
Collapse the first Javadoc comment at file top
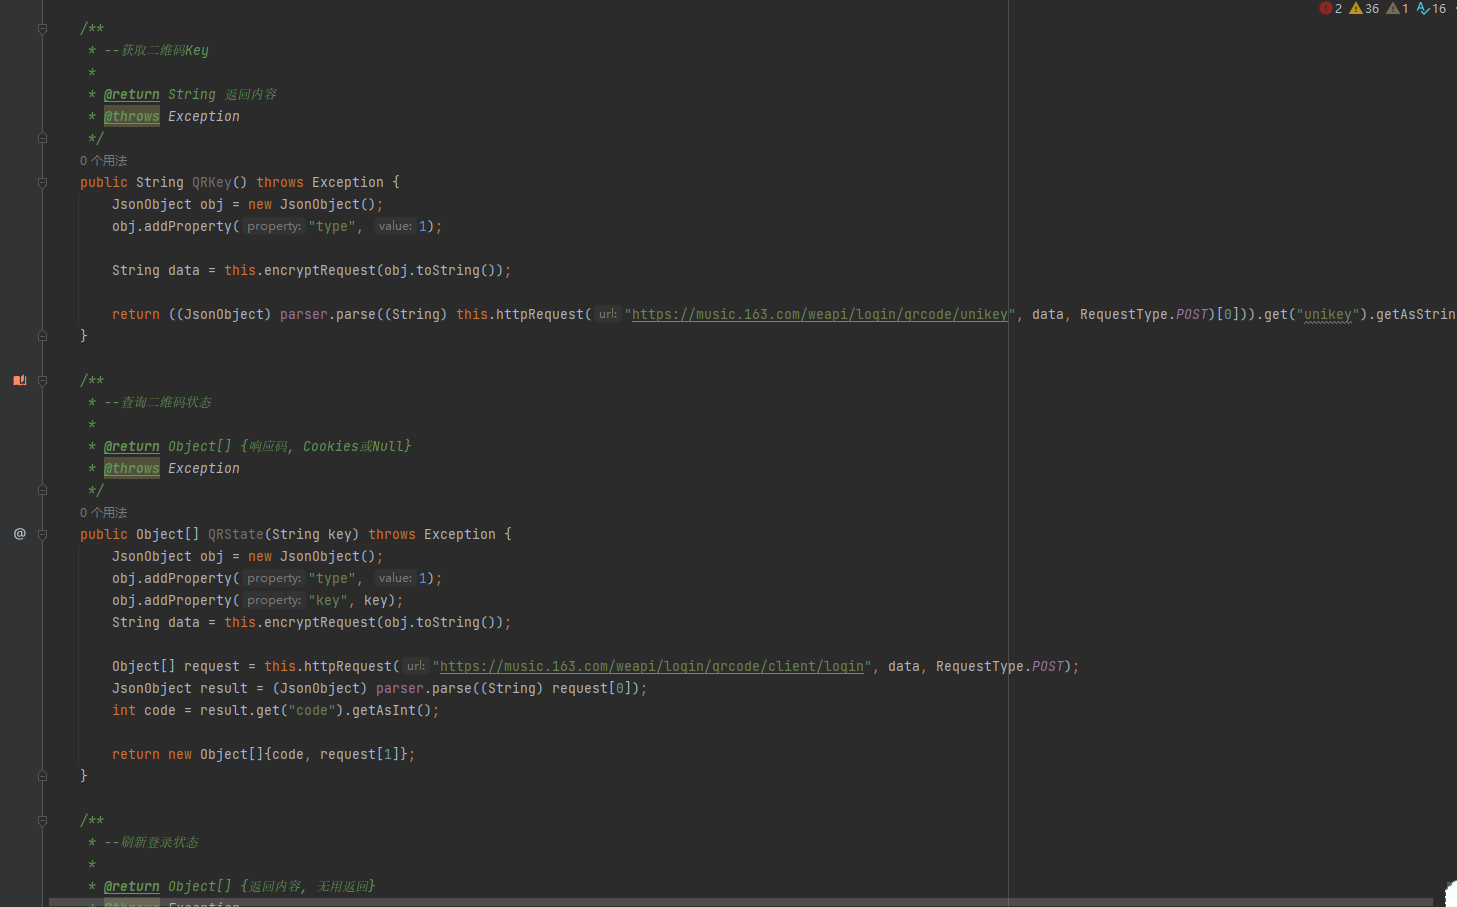42,29
